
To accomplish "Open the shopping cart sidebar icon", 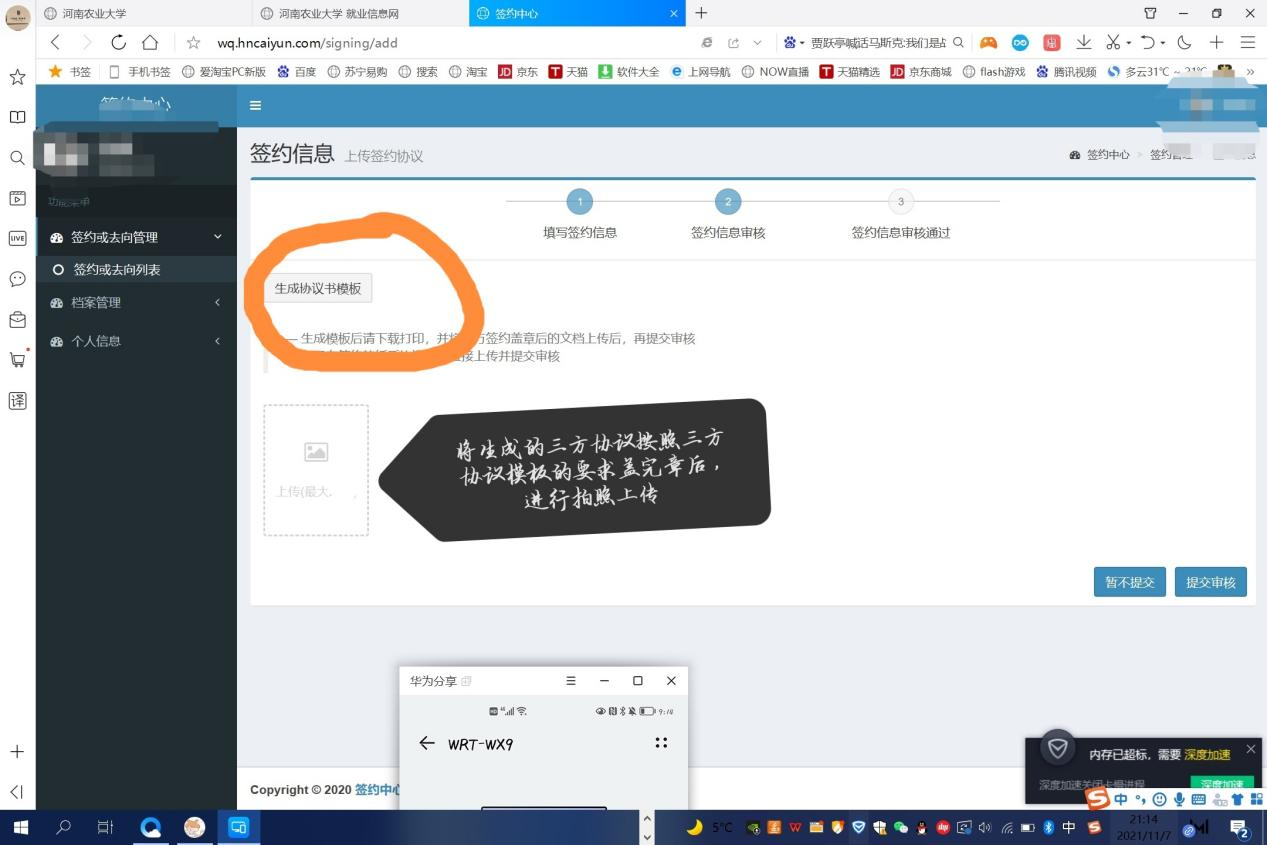I will click(x=17, y=360).
